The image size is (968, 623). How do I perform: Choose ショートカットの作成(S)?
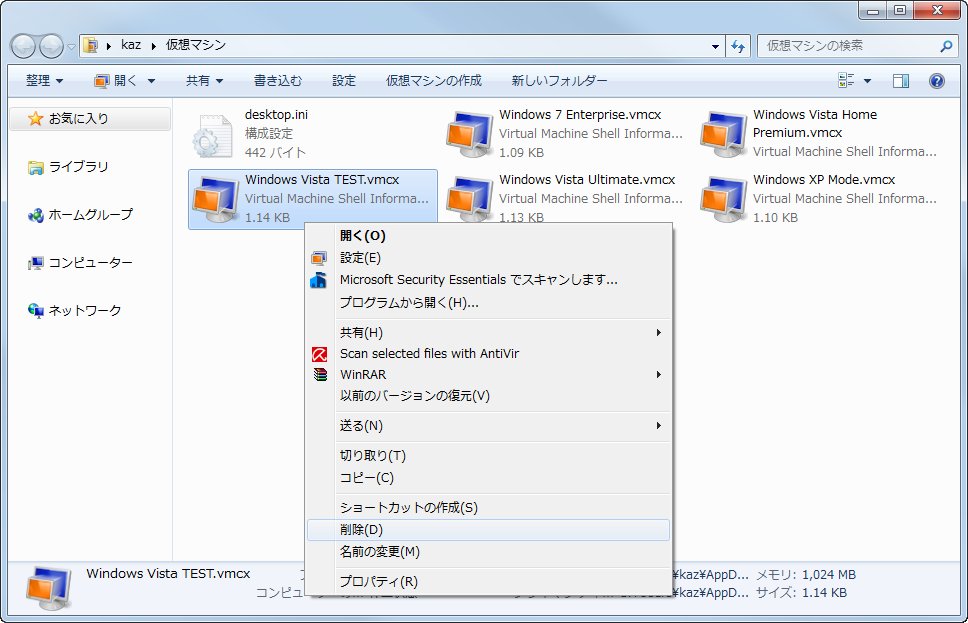(488, 508)
